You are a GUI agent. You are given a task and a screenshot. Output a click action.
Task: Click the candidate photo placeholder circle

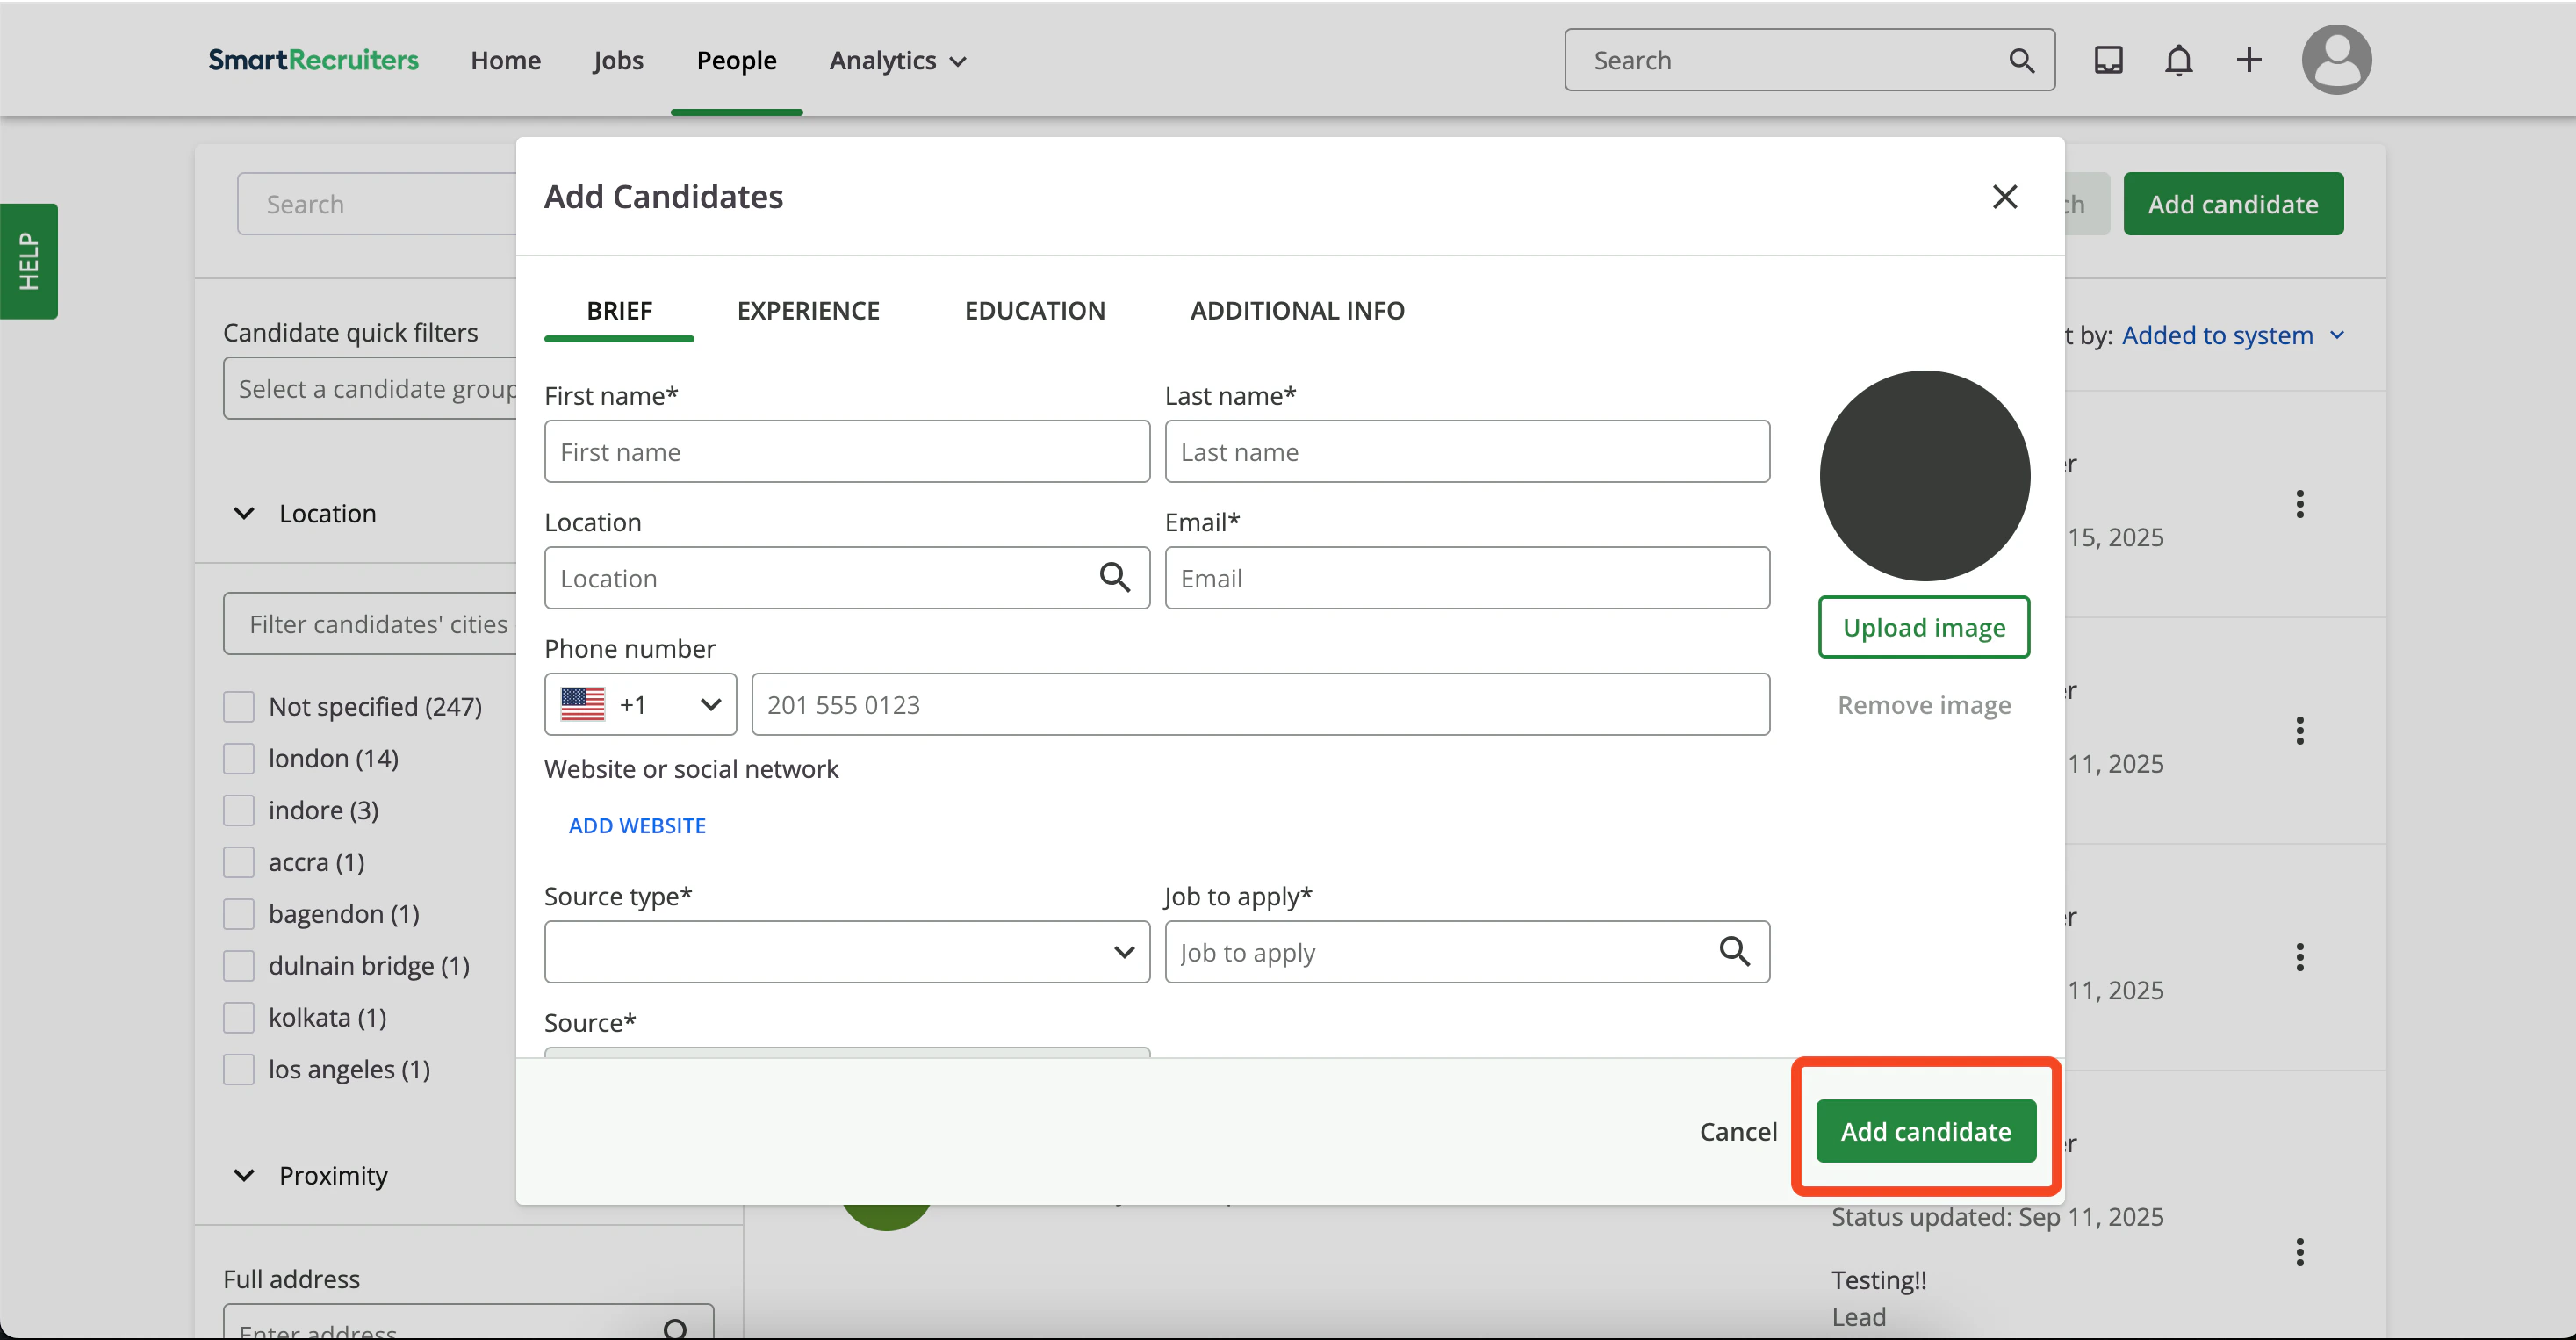coord(1924,476)
